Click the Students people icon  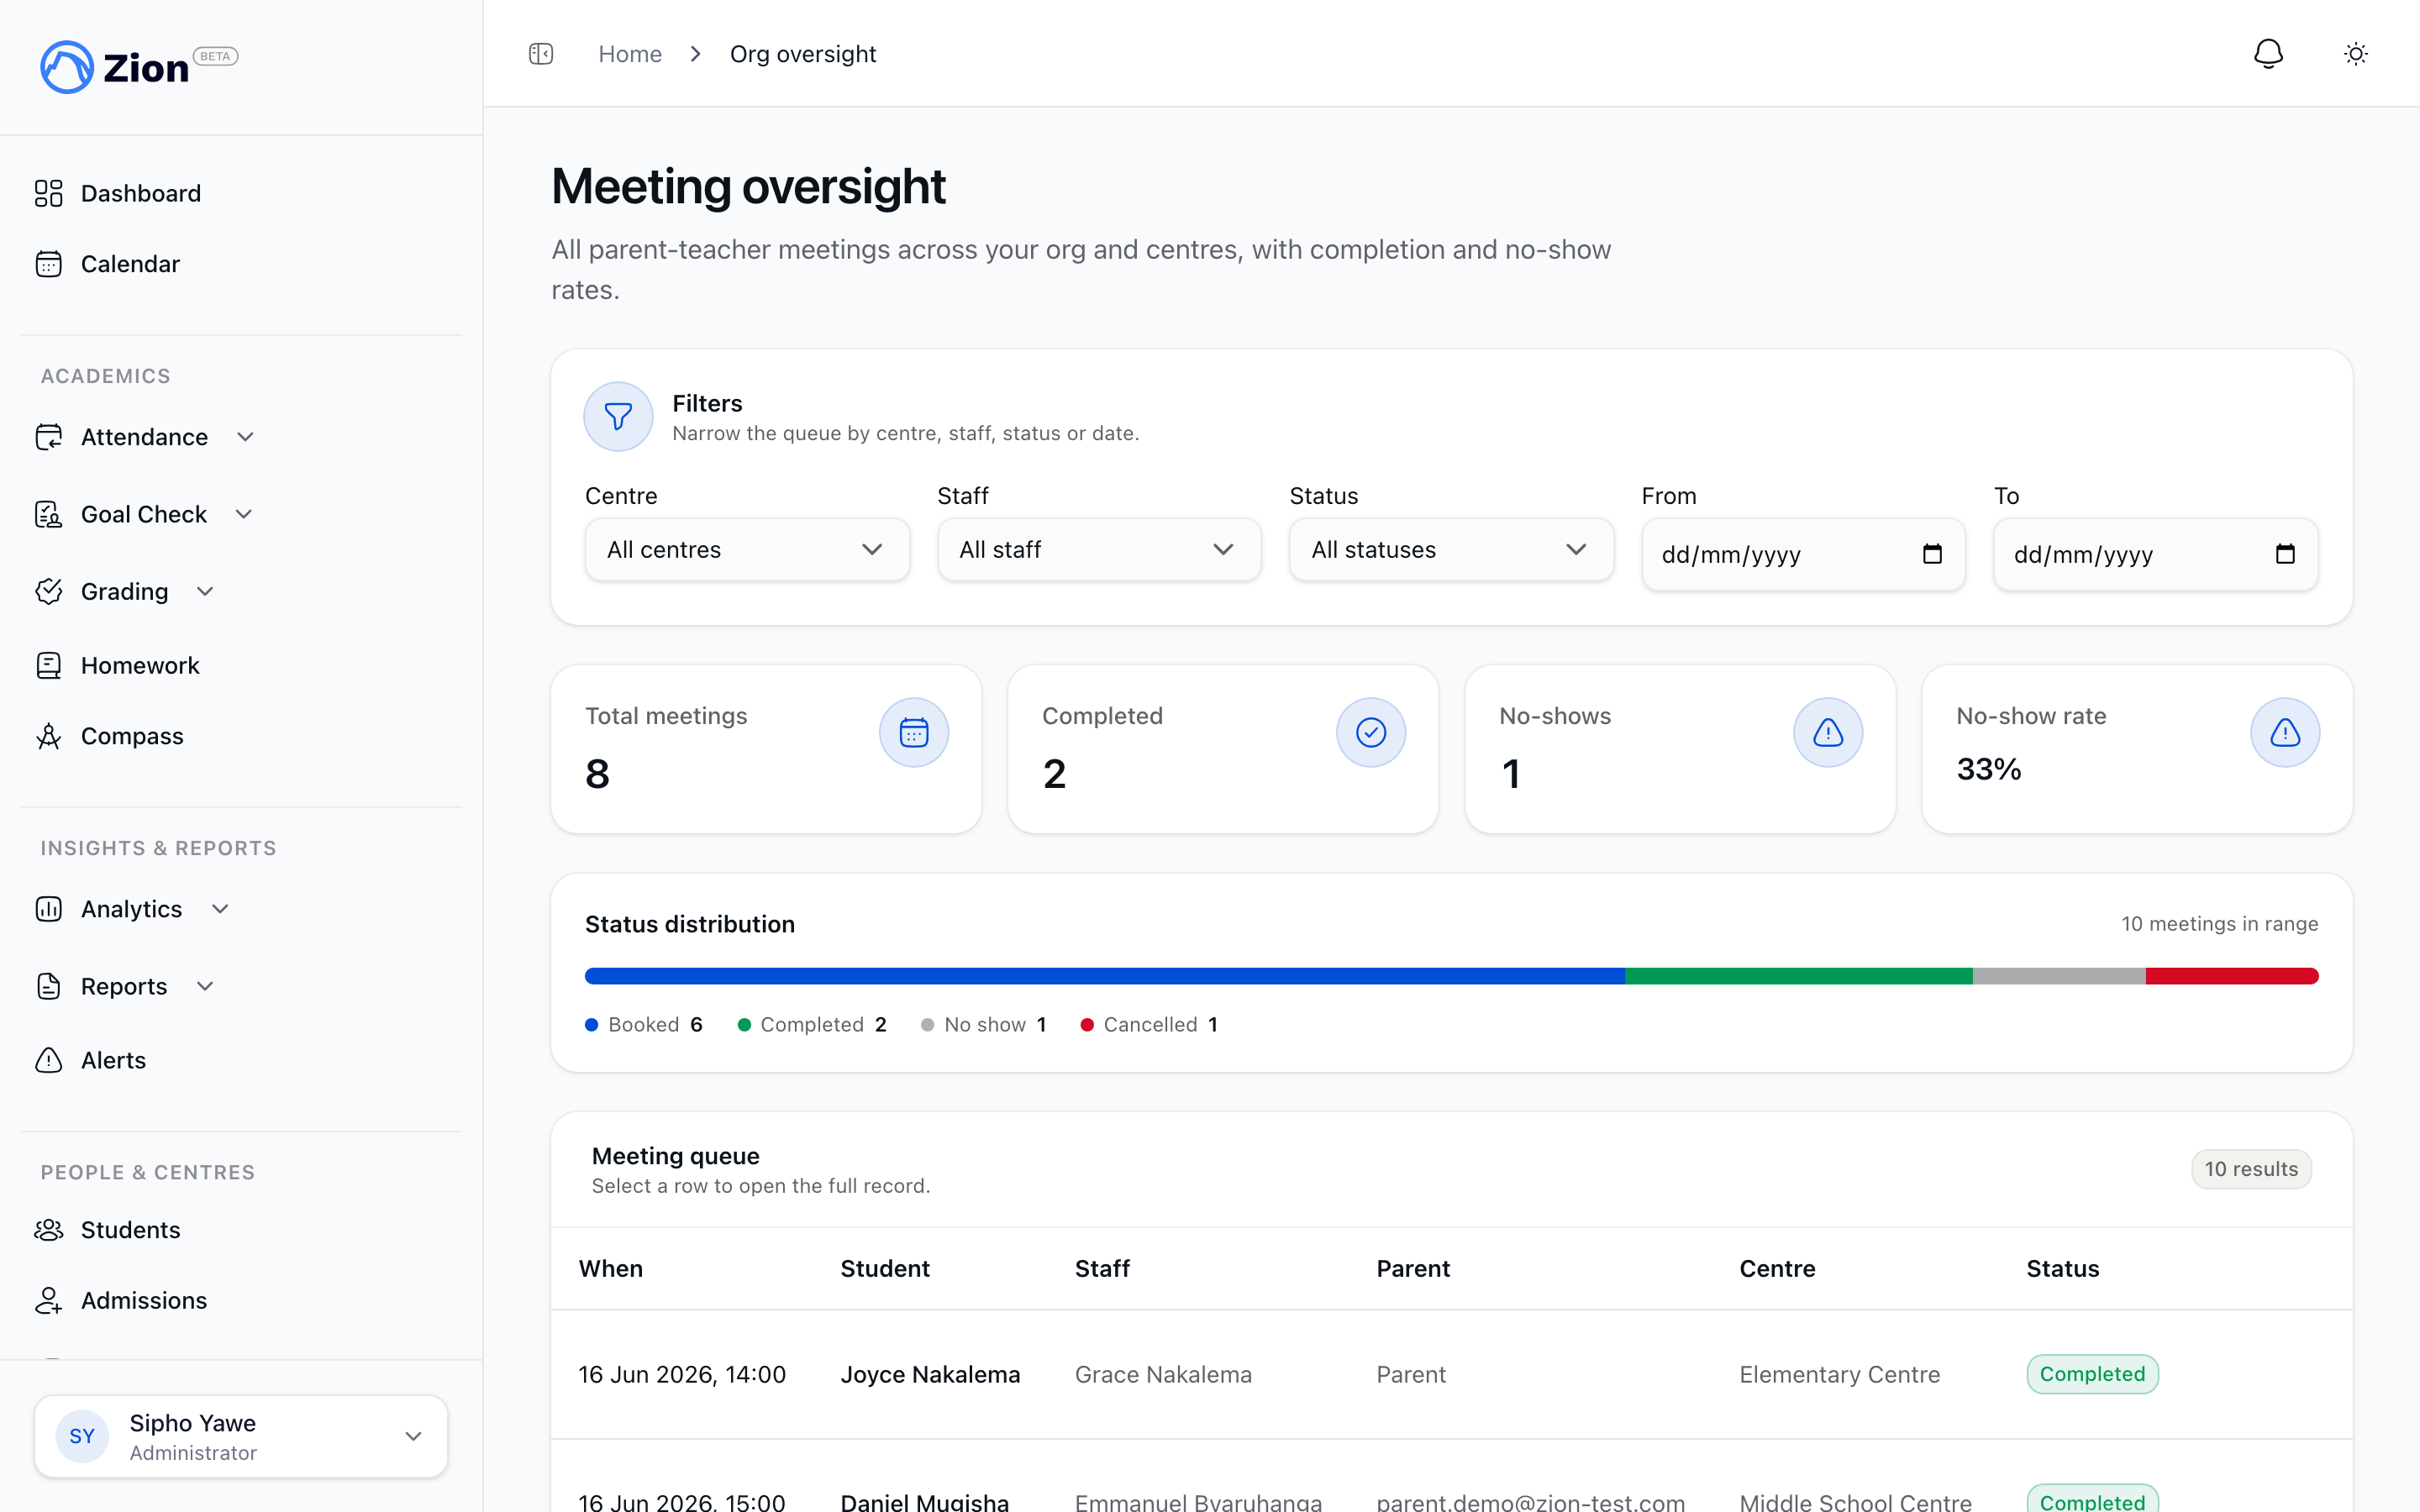[49, 1230]
